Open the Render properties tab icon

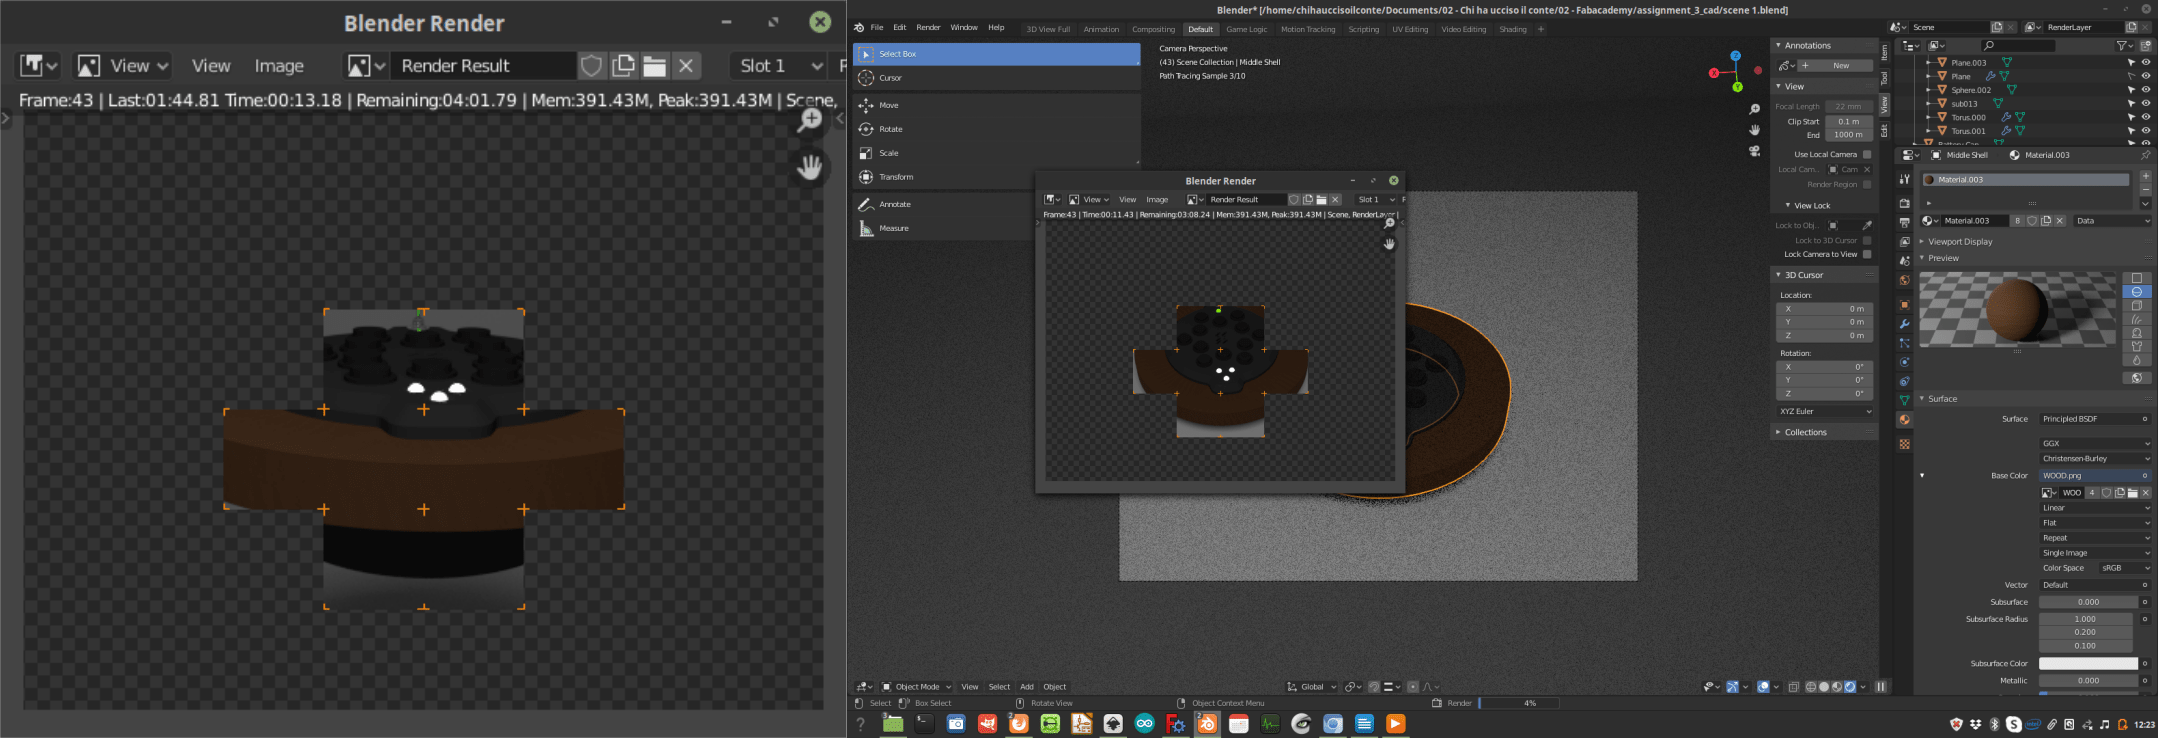pos(1904,203)
